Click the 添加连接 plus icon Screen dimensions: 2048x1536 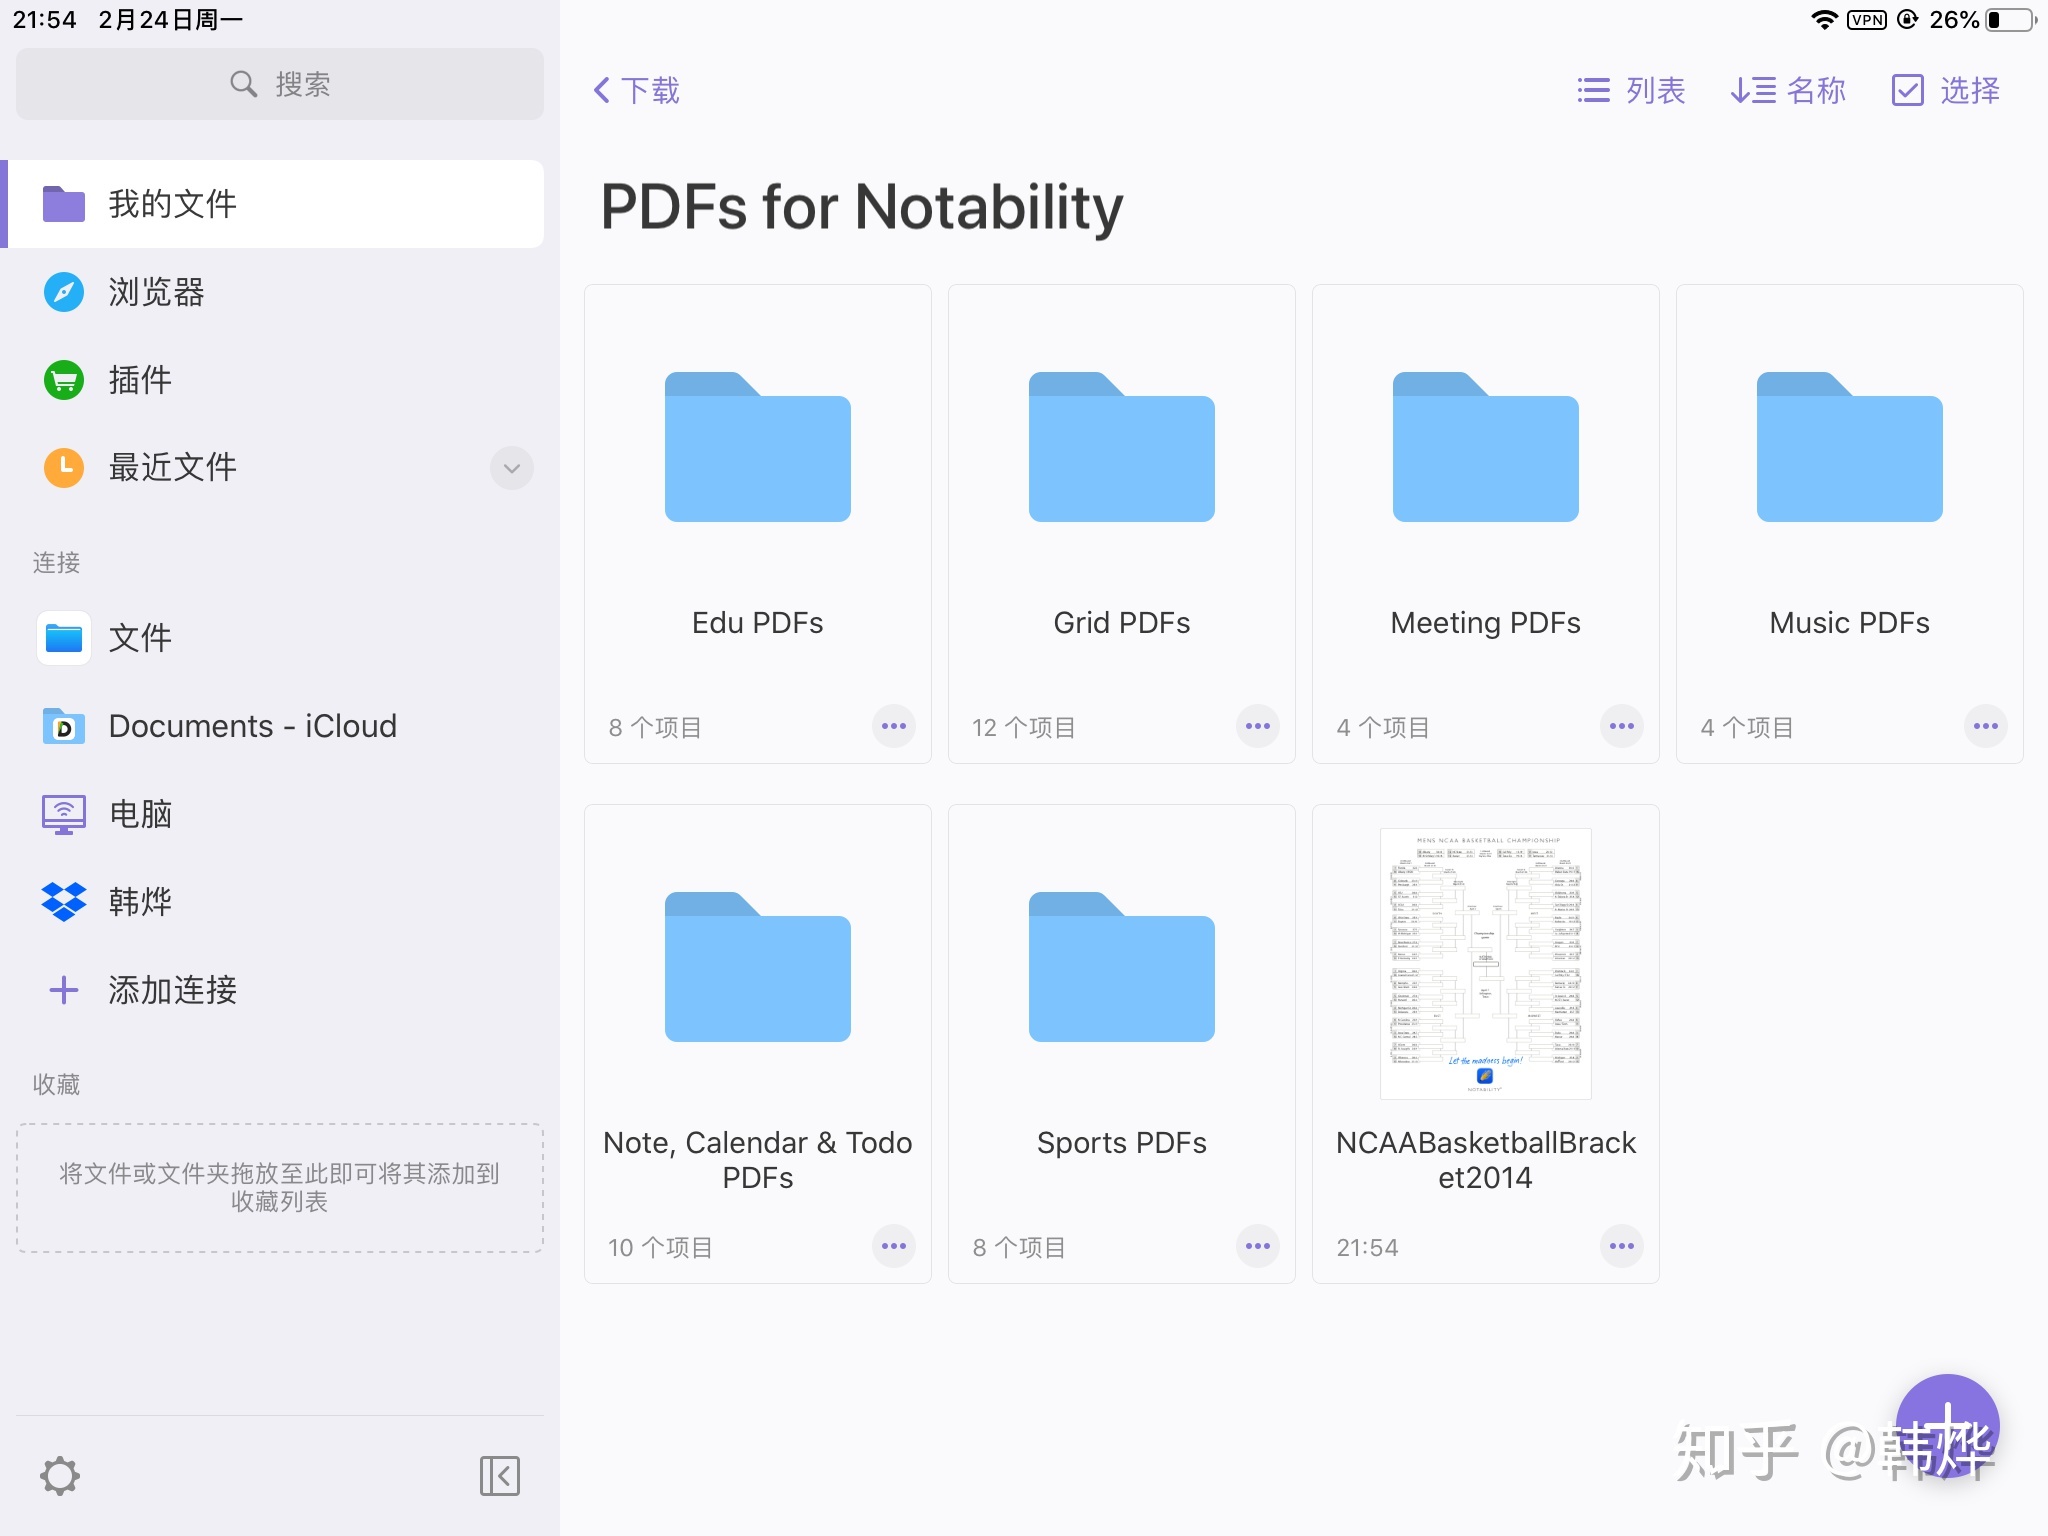point(64,990)
